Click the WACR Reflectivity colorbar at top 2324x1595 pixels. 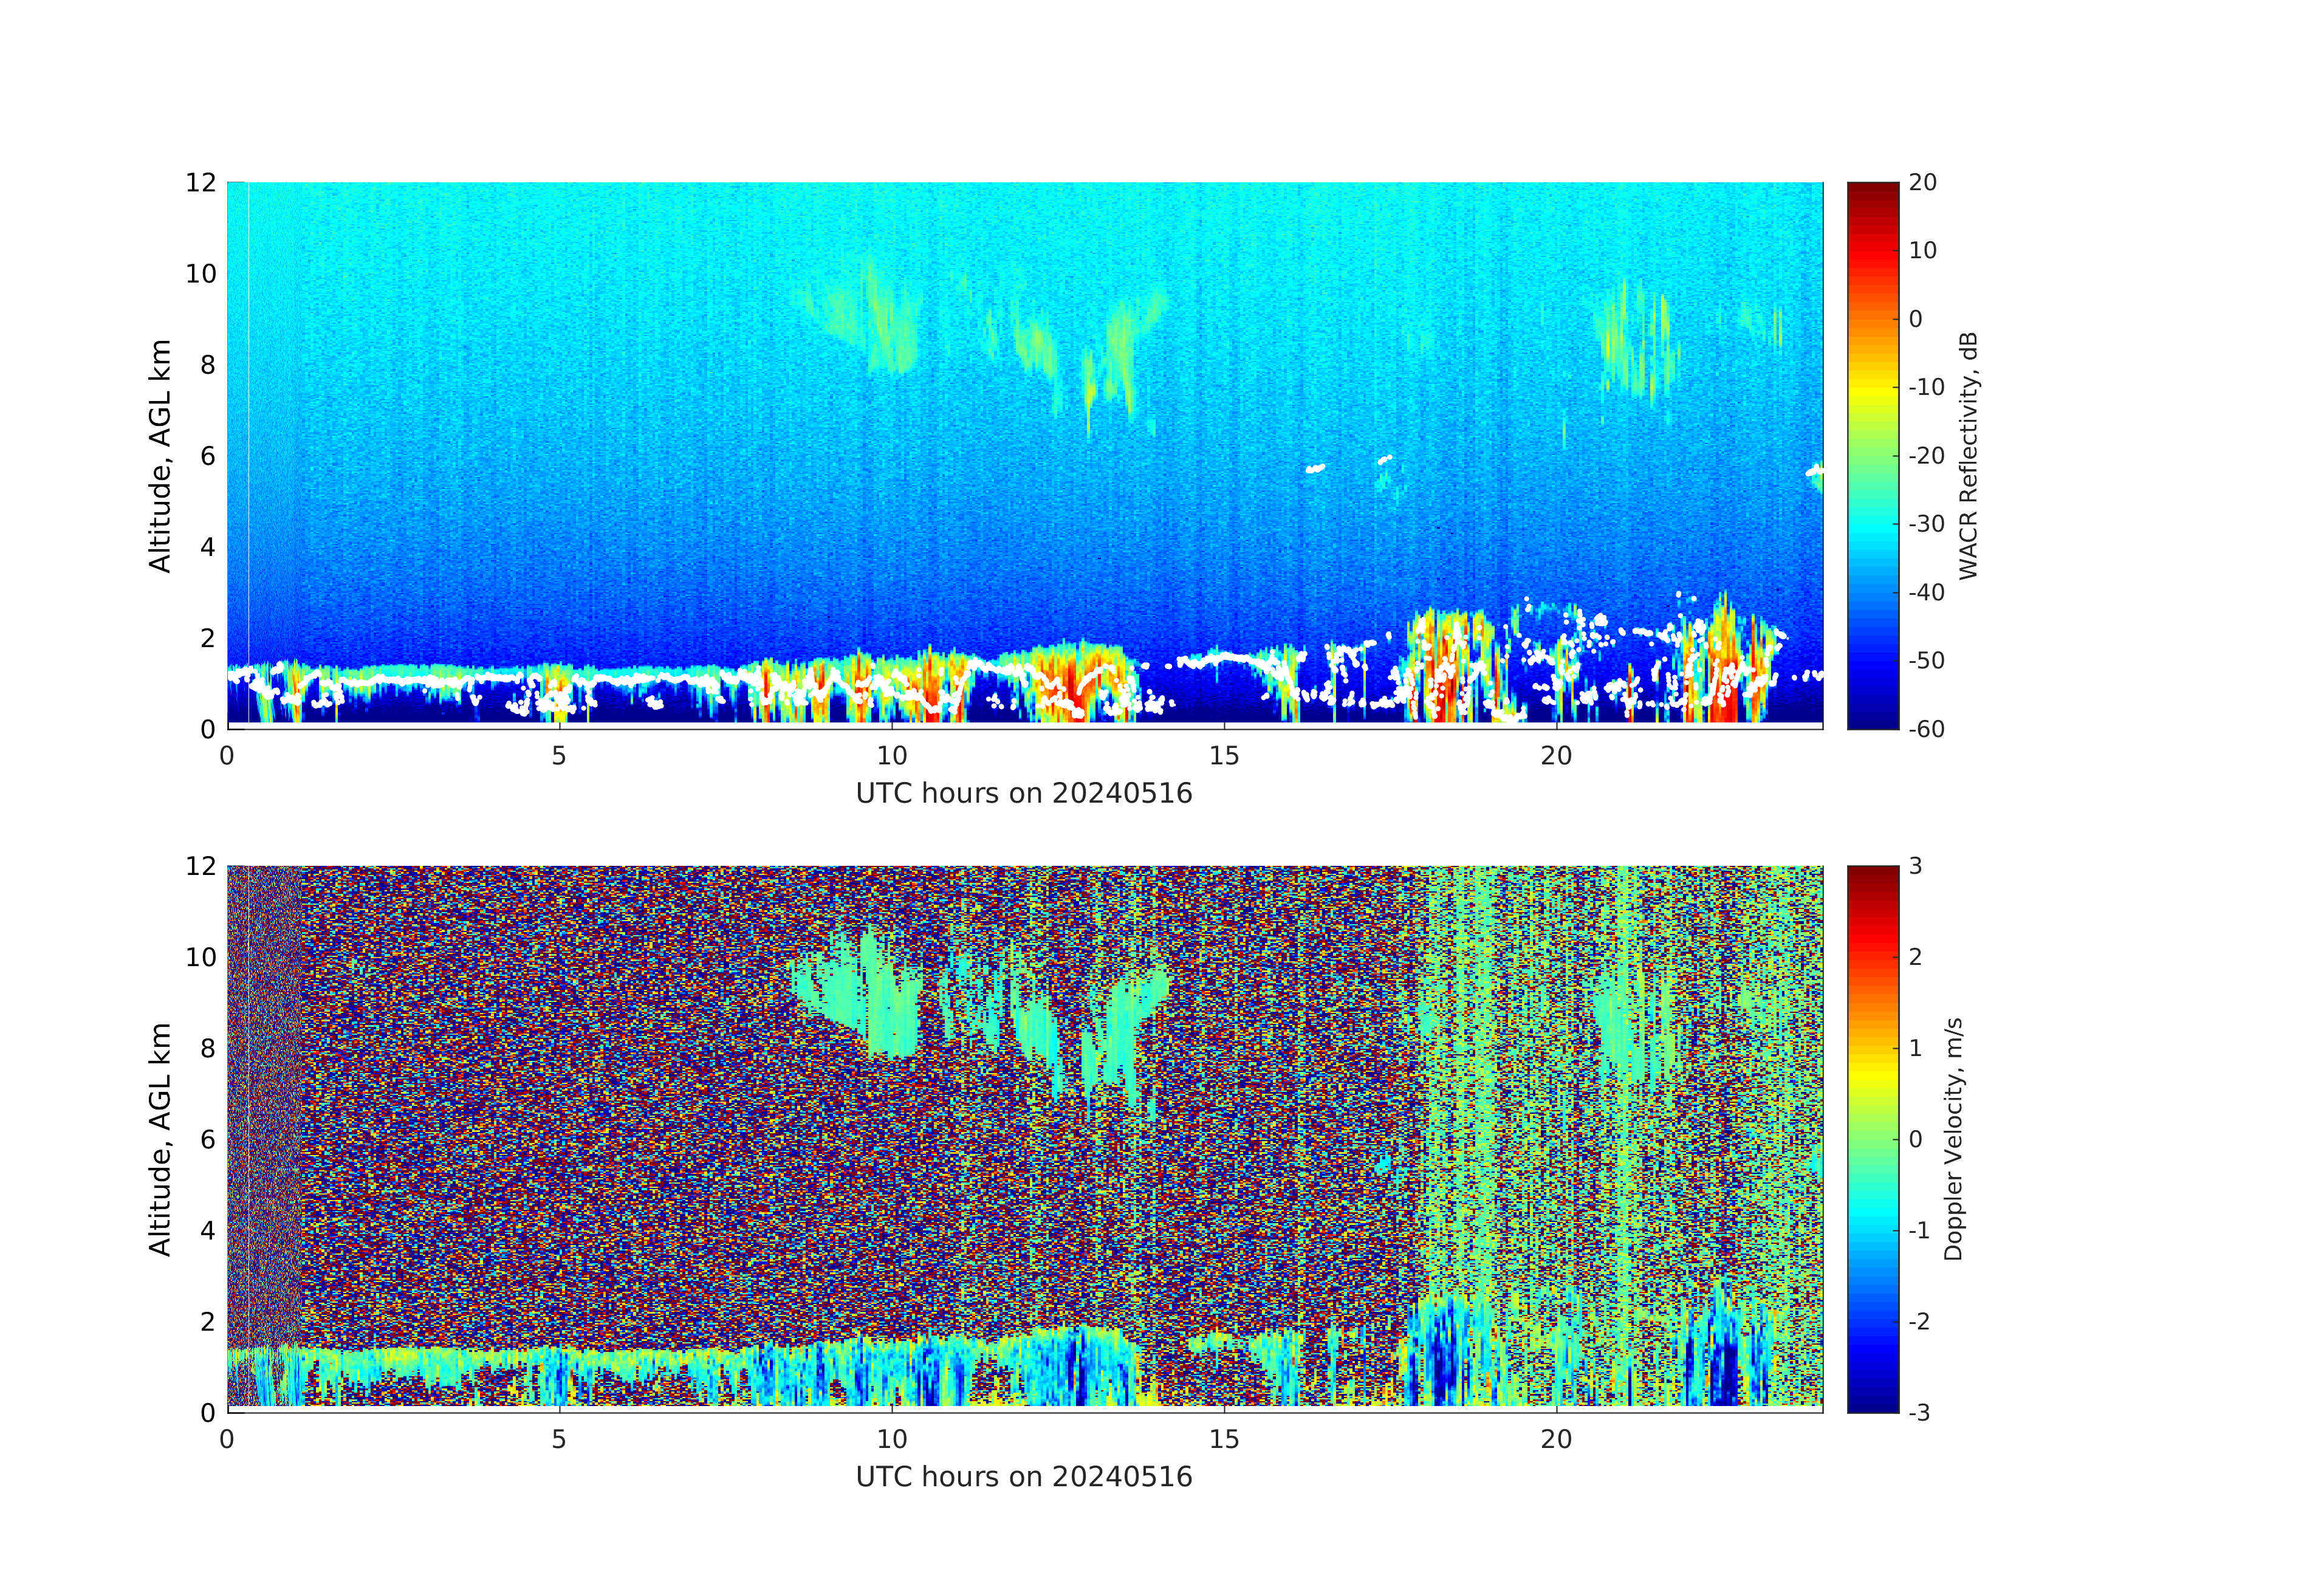(x=1872, y=455)
